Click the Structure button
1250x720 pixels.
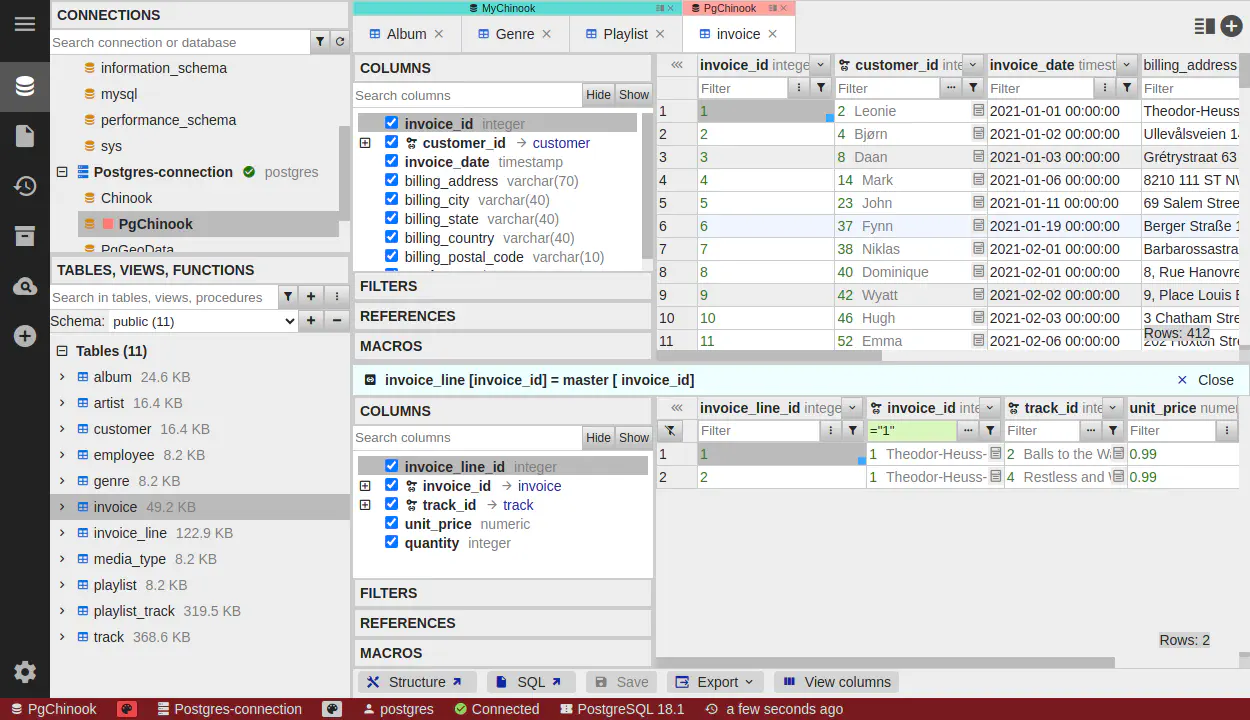(x=415, y=682)
